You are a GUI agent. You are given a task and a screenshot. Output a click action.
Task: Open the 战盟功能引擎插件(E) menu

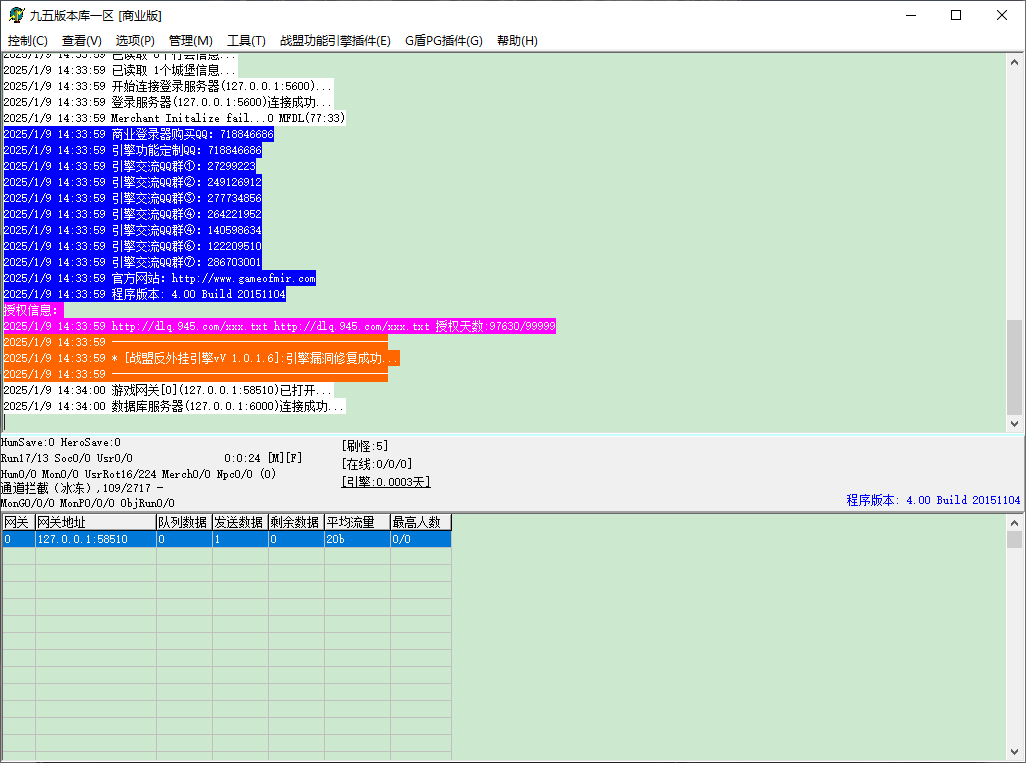pyautogui.click(x=335, y=41)
